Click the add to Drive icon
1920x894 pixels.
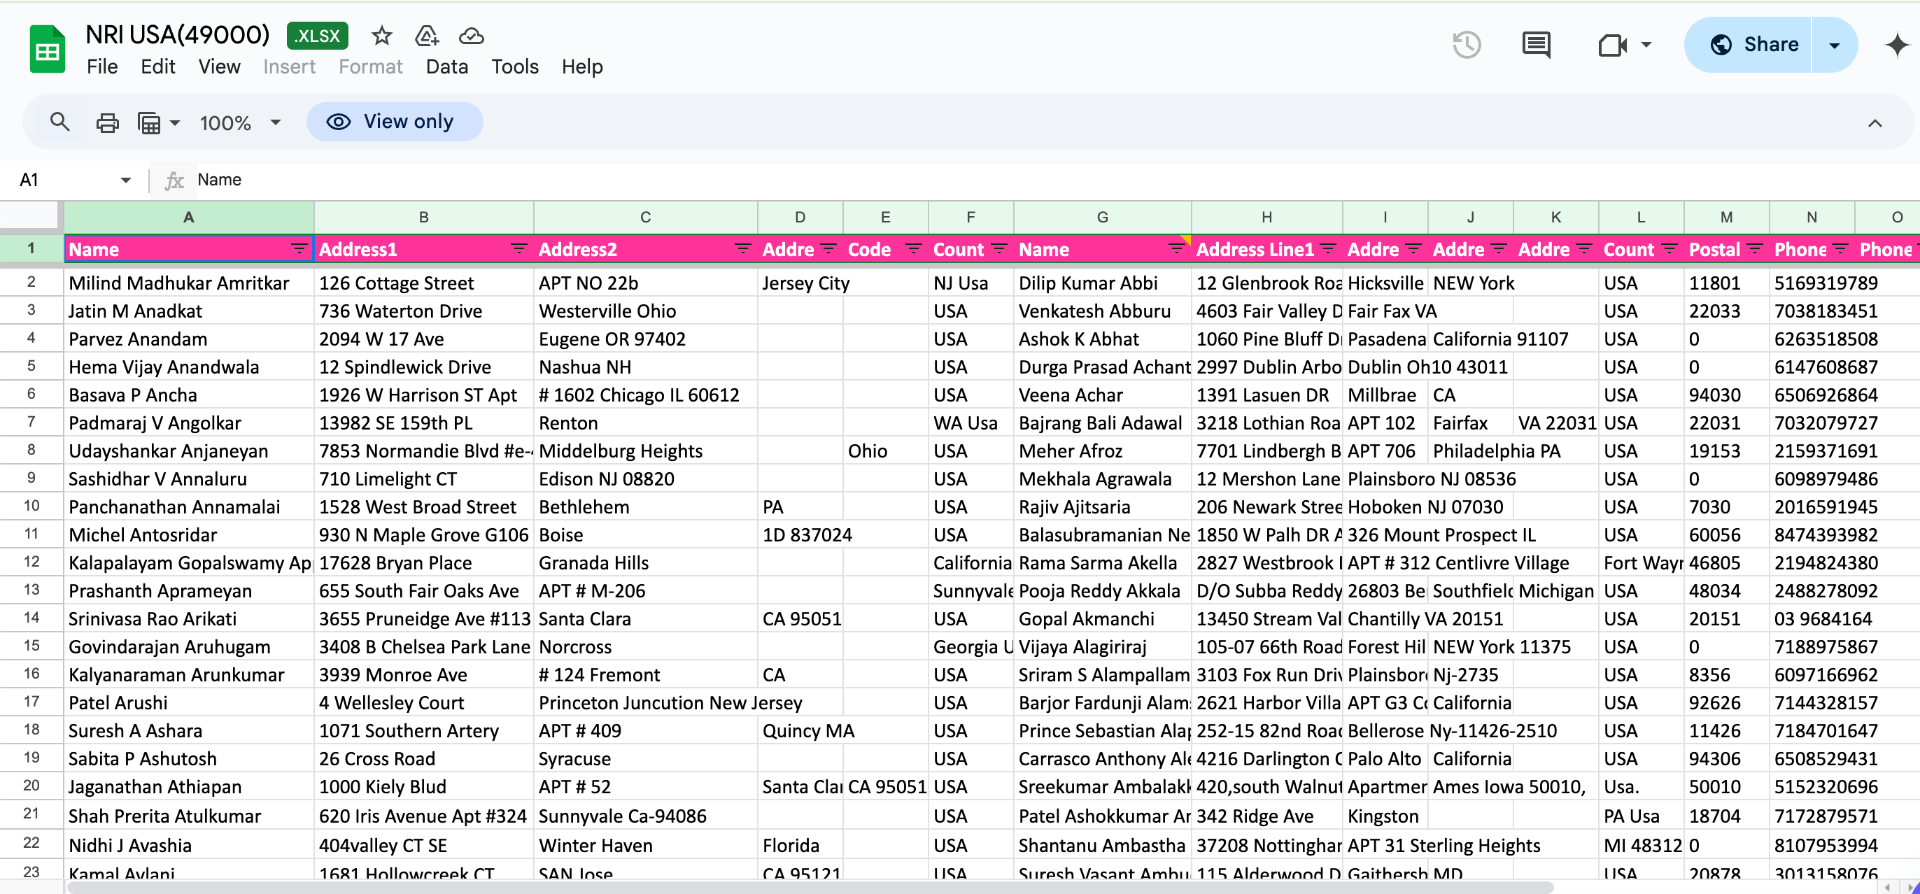(x=427, y=36)
